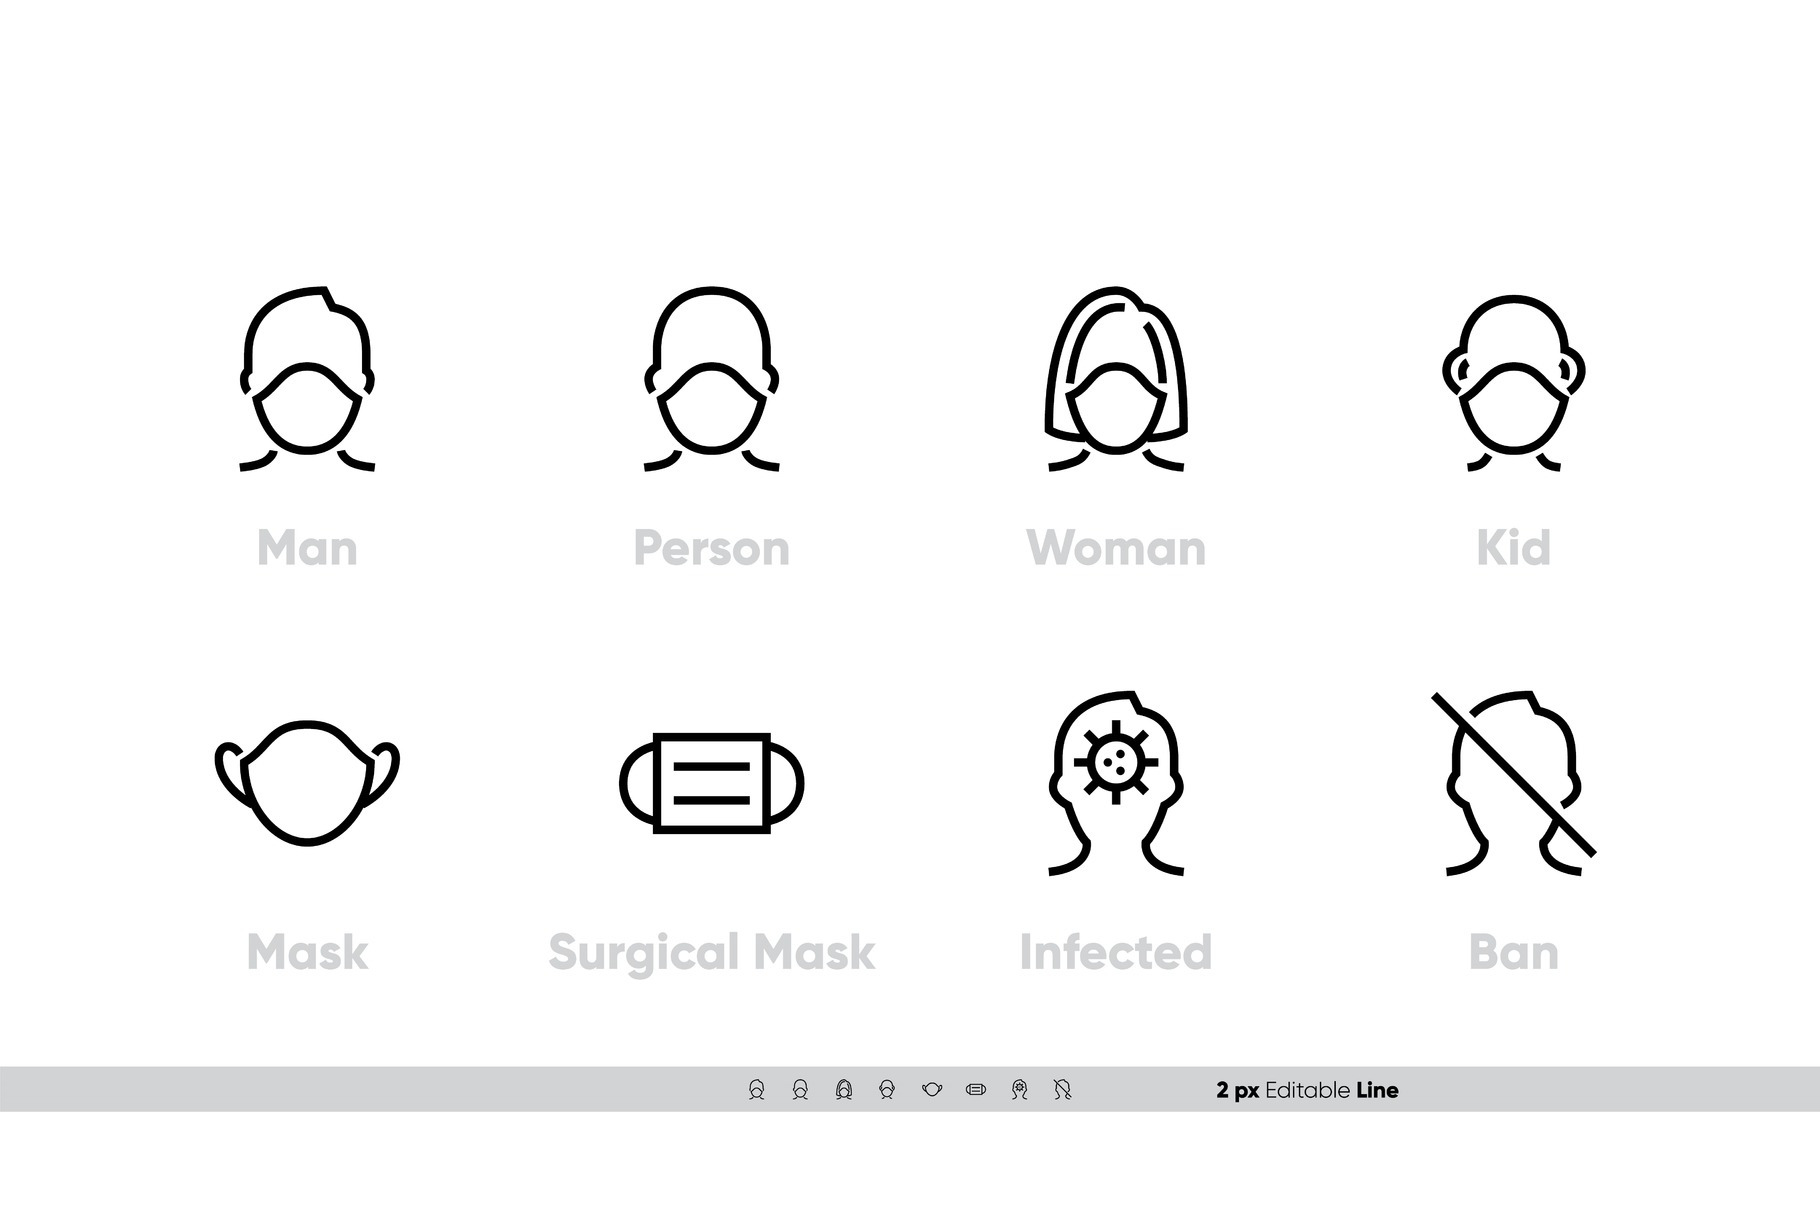The image size is (1820, 1213).
Task: Click small infected head thumbnail in bottom strip
Action: (1019, 1090)
